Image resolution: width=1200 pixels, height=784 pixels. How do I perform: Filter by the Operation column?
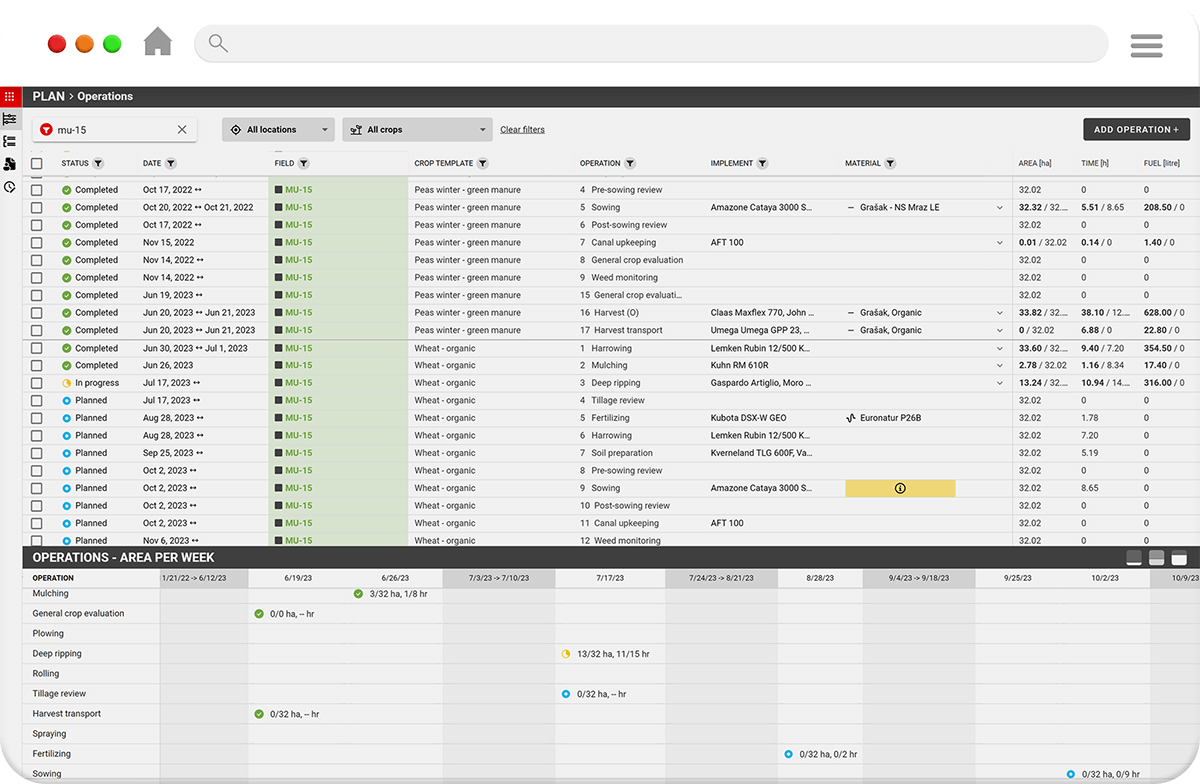point(631,163)
